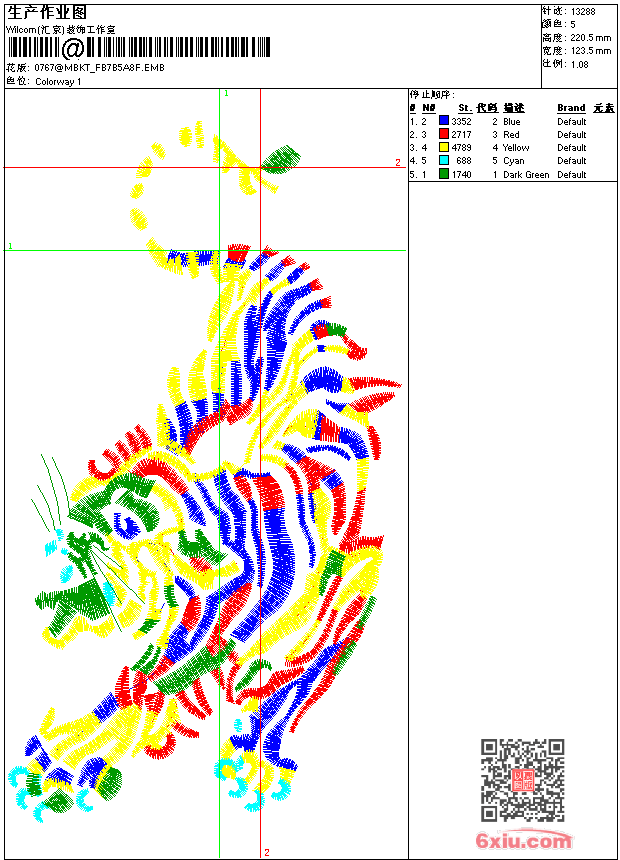This screenshot has height=860, width=620.
Task: Click the @ symbol in the barcode
Action: 72,49
